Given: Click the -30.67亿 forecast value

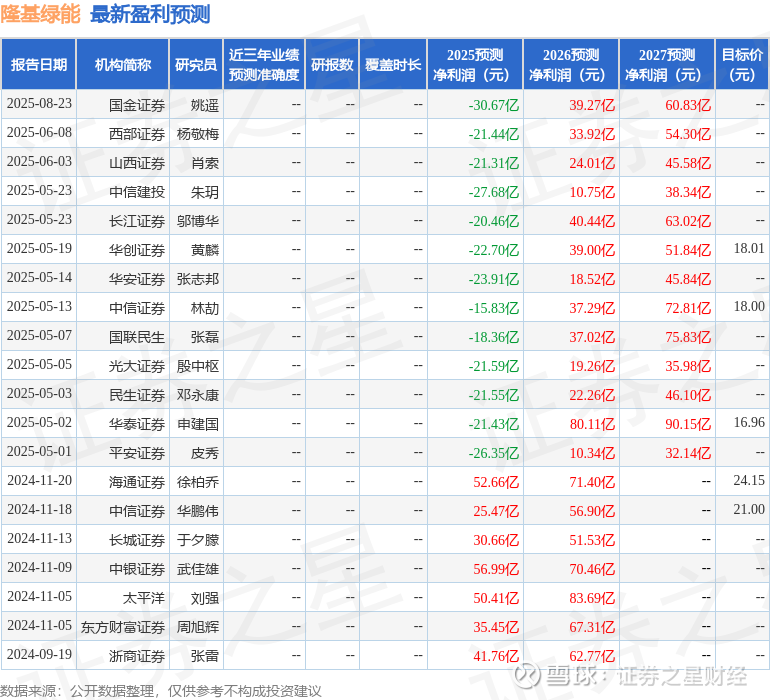Looking at the screenshot, I should point(494,105).
